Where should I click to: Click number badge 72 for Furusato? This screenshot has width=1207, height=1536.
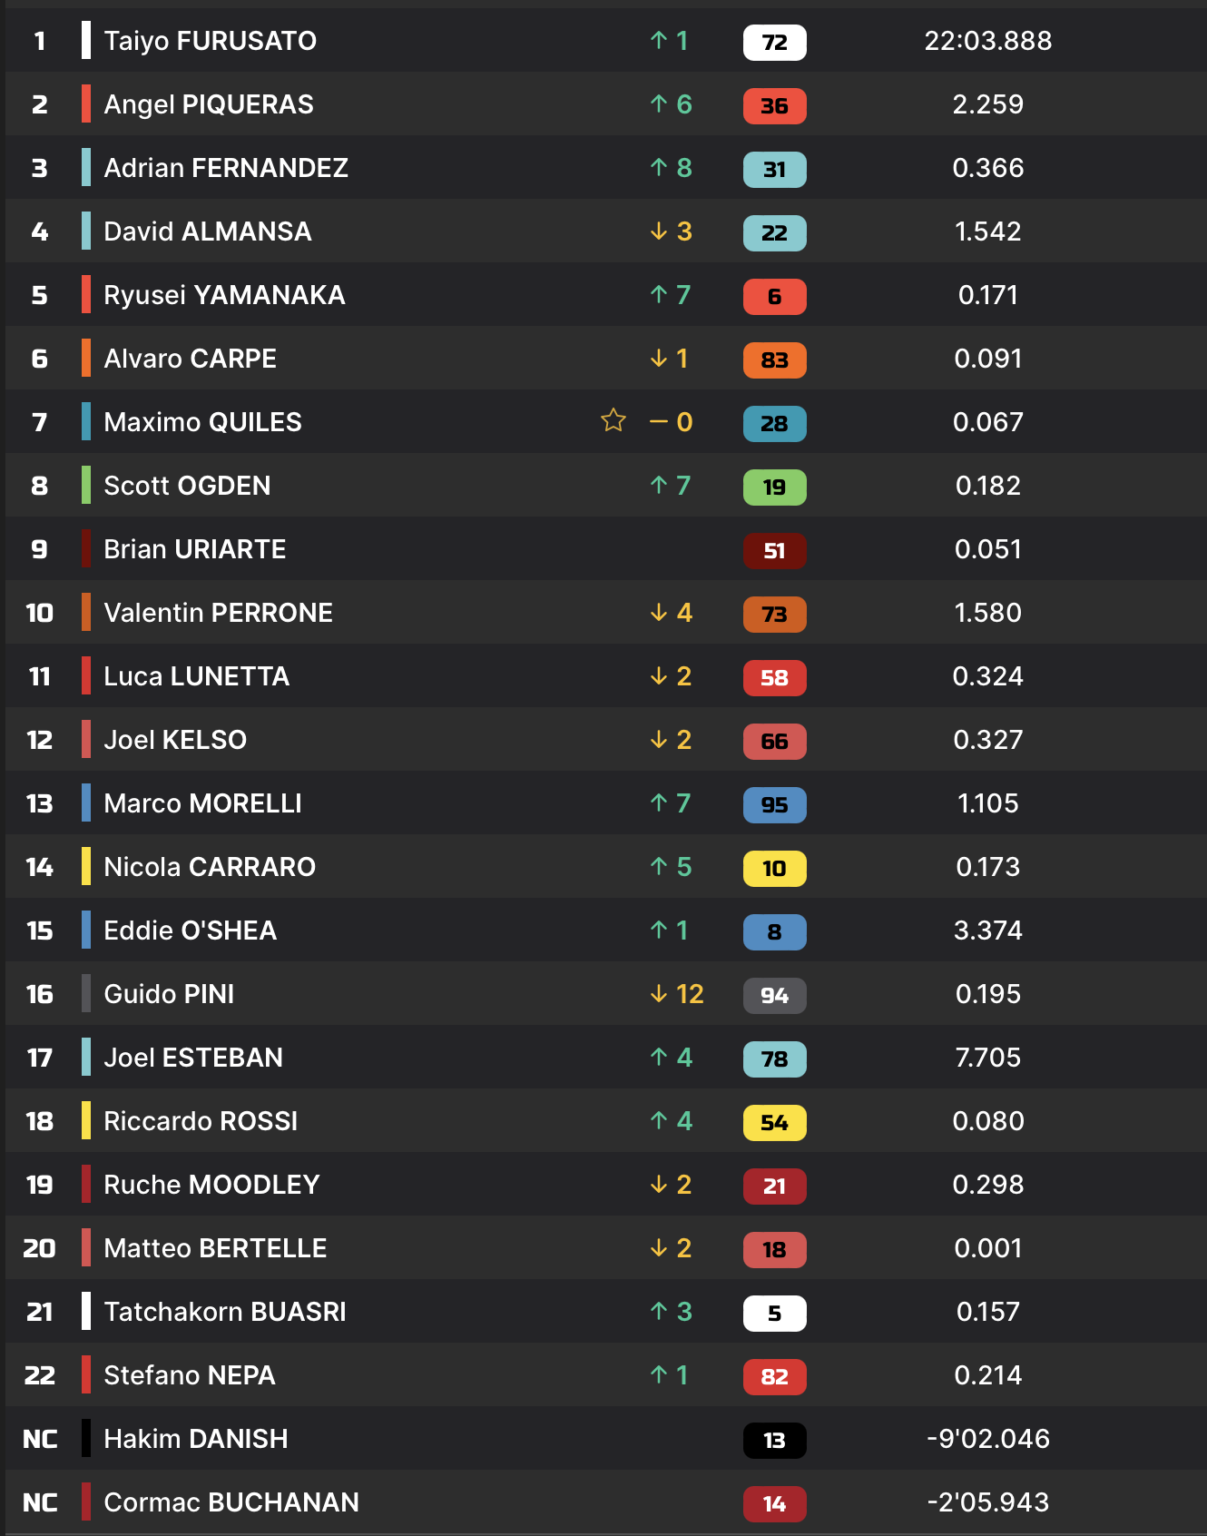point(774,42)
